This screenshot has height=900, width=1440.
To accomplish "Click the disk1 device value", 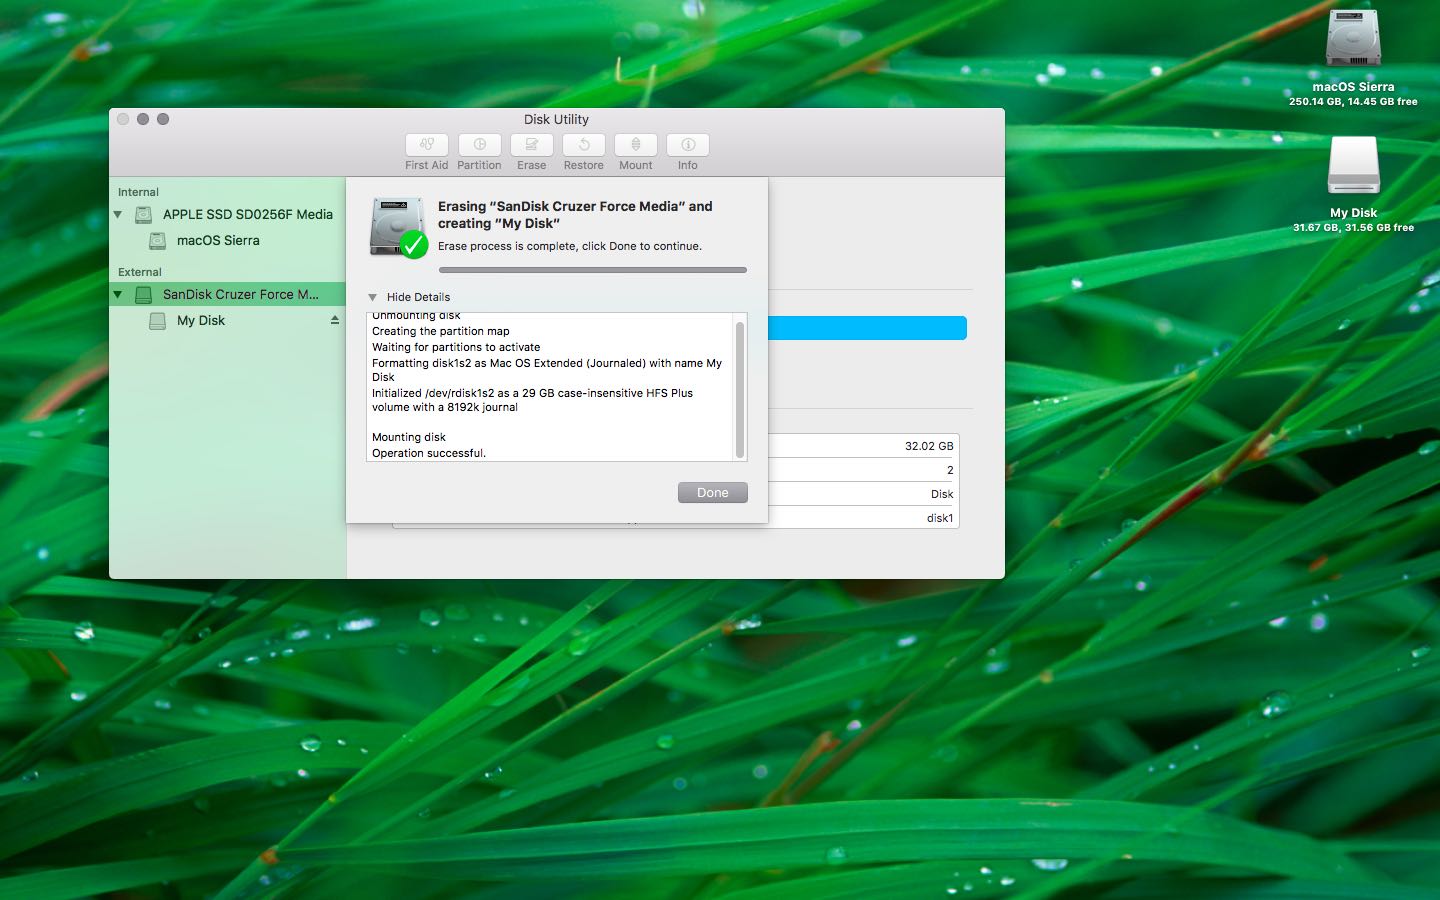I will click(x=940, y=518).
